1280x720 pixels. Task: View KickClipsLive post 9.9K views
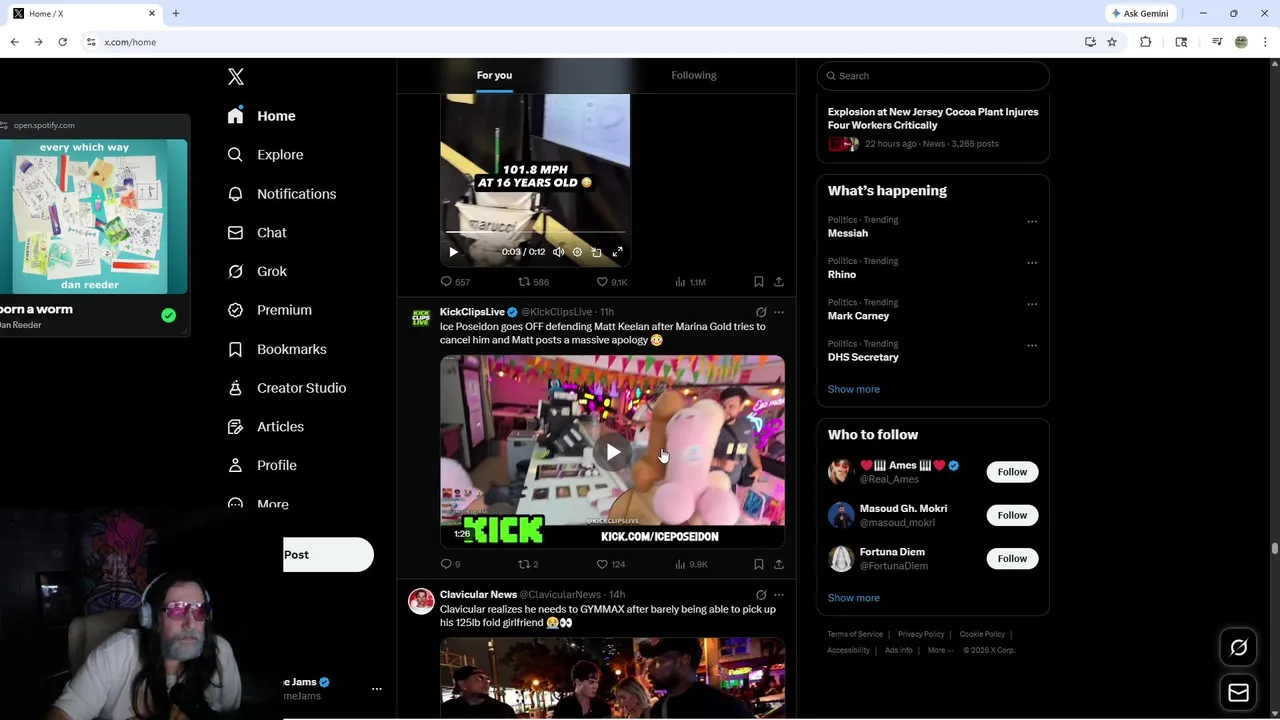pos(691,564)
